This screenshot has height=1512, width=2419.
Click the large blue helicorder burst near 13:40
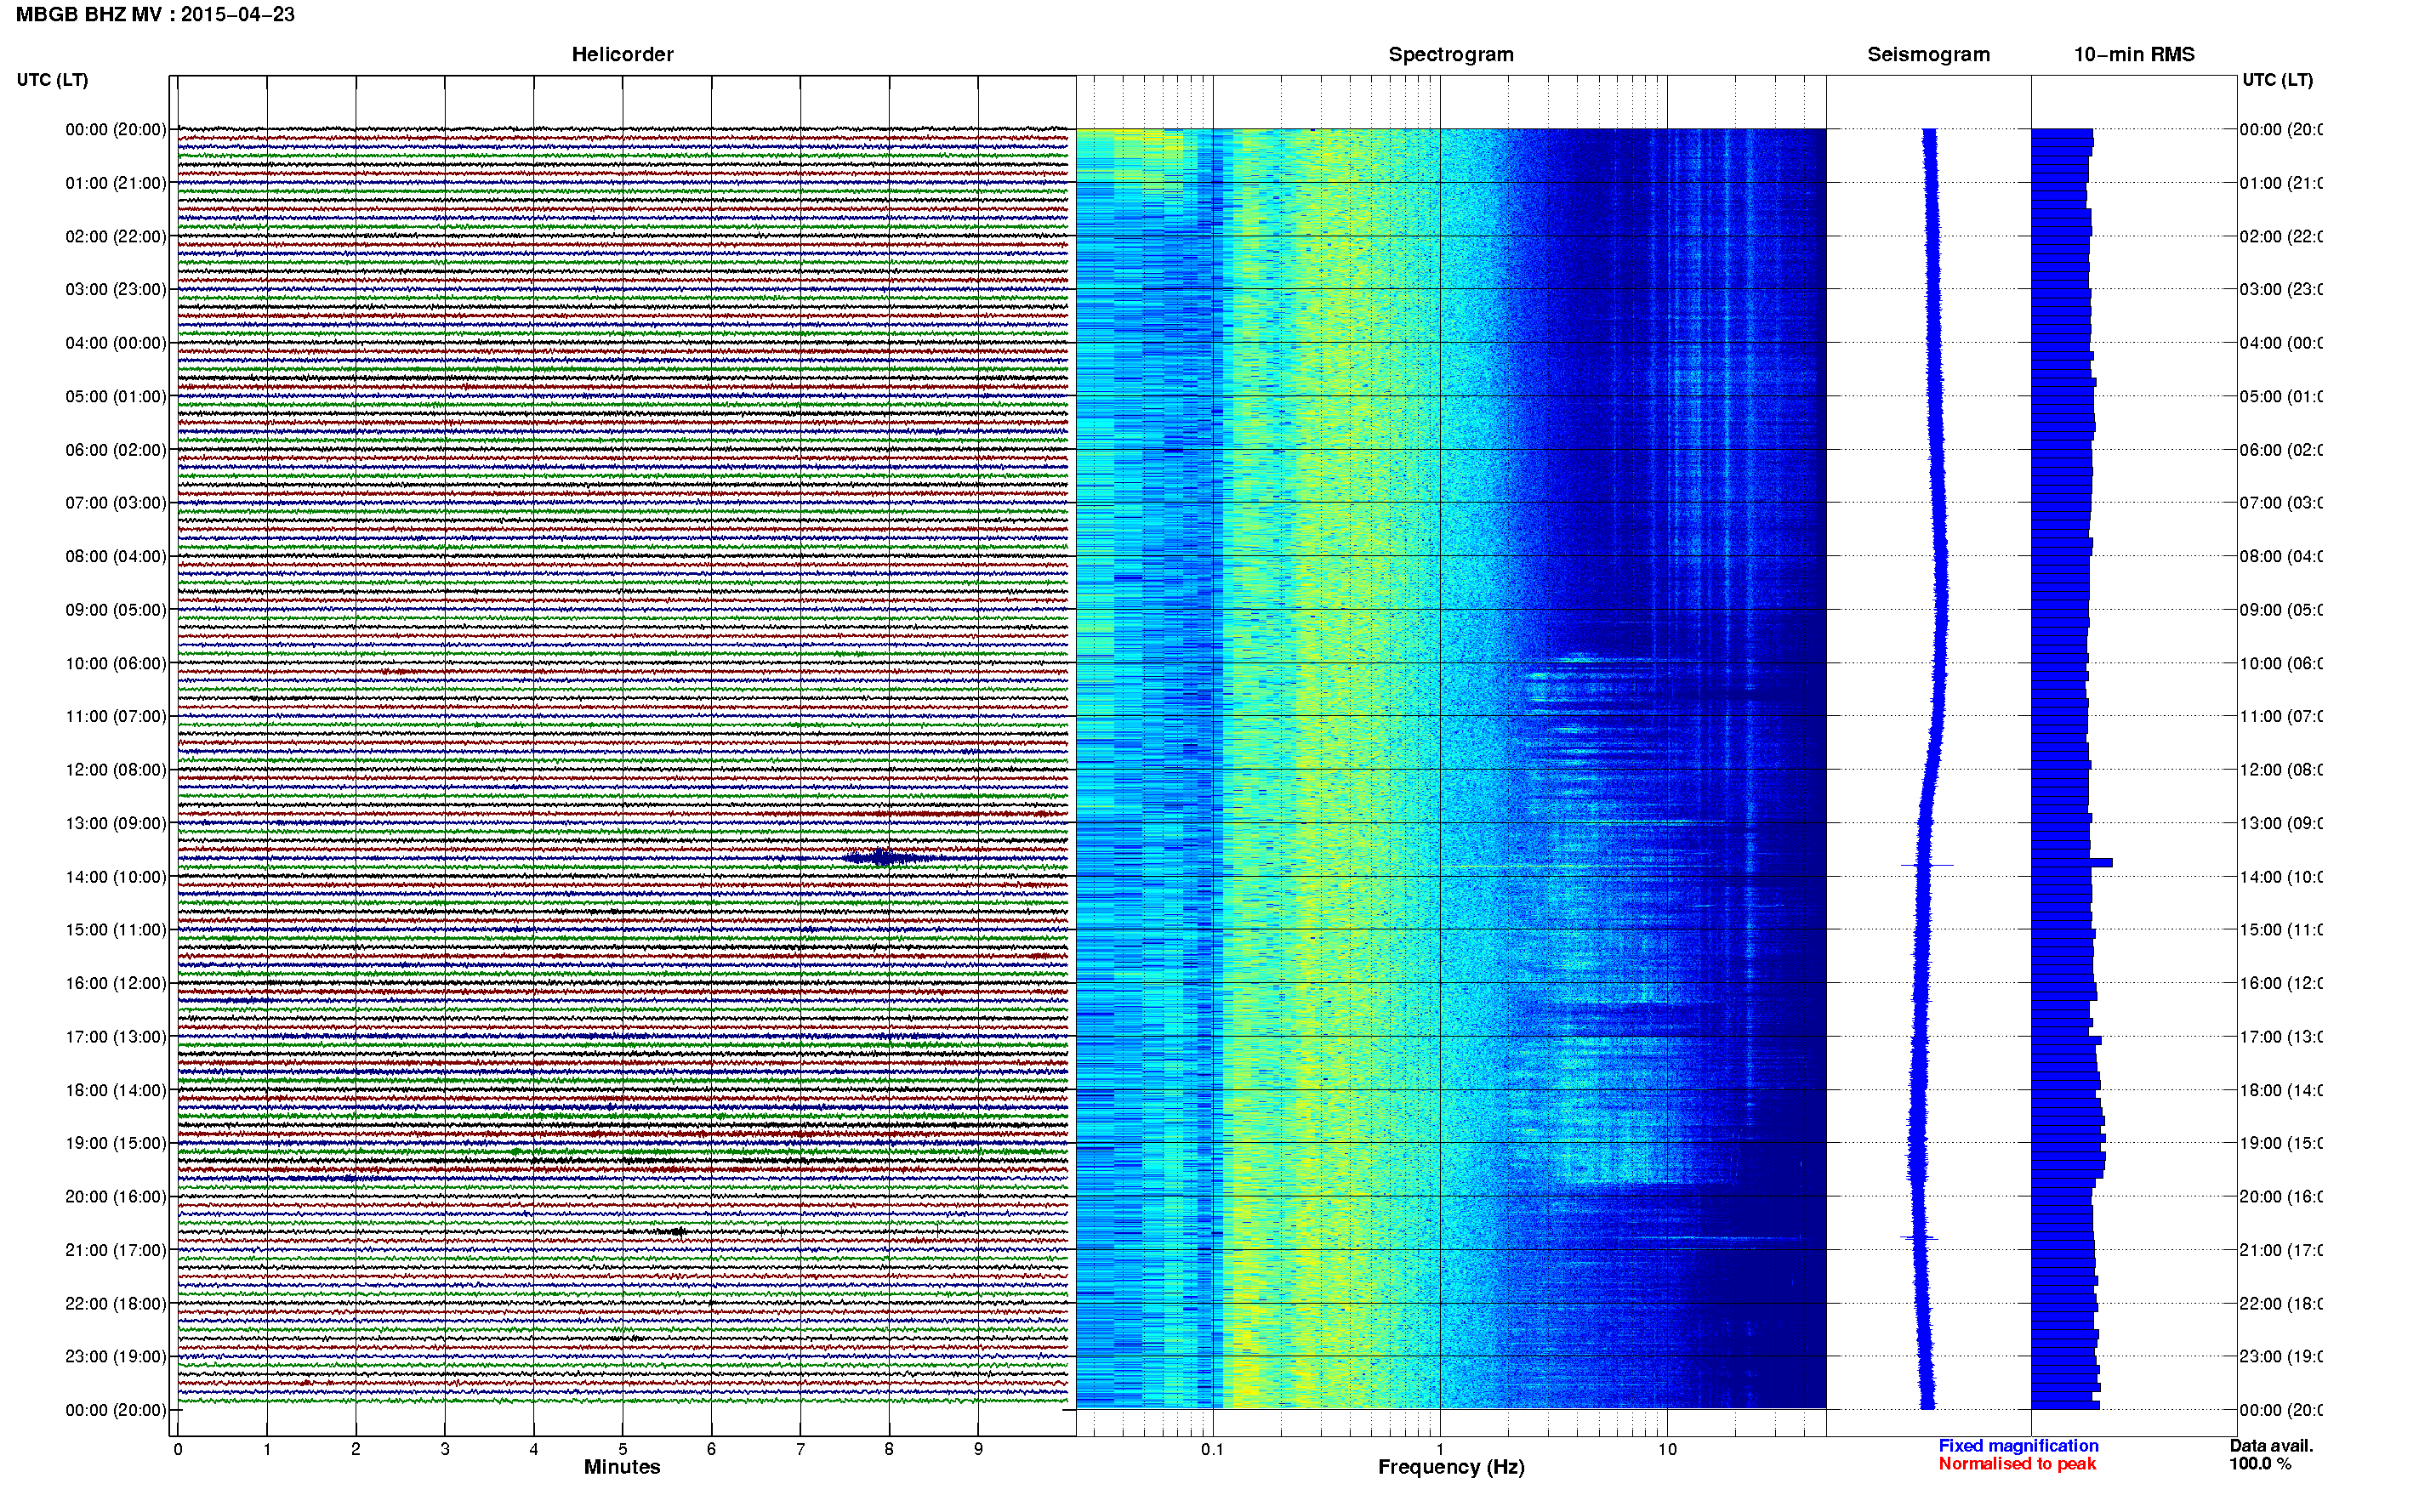pyautogui.click(x=884, y=857)
